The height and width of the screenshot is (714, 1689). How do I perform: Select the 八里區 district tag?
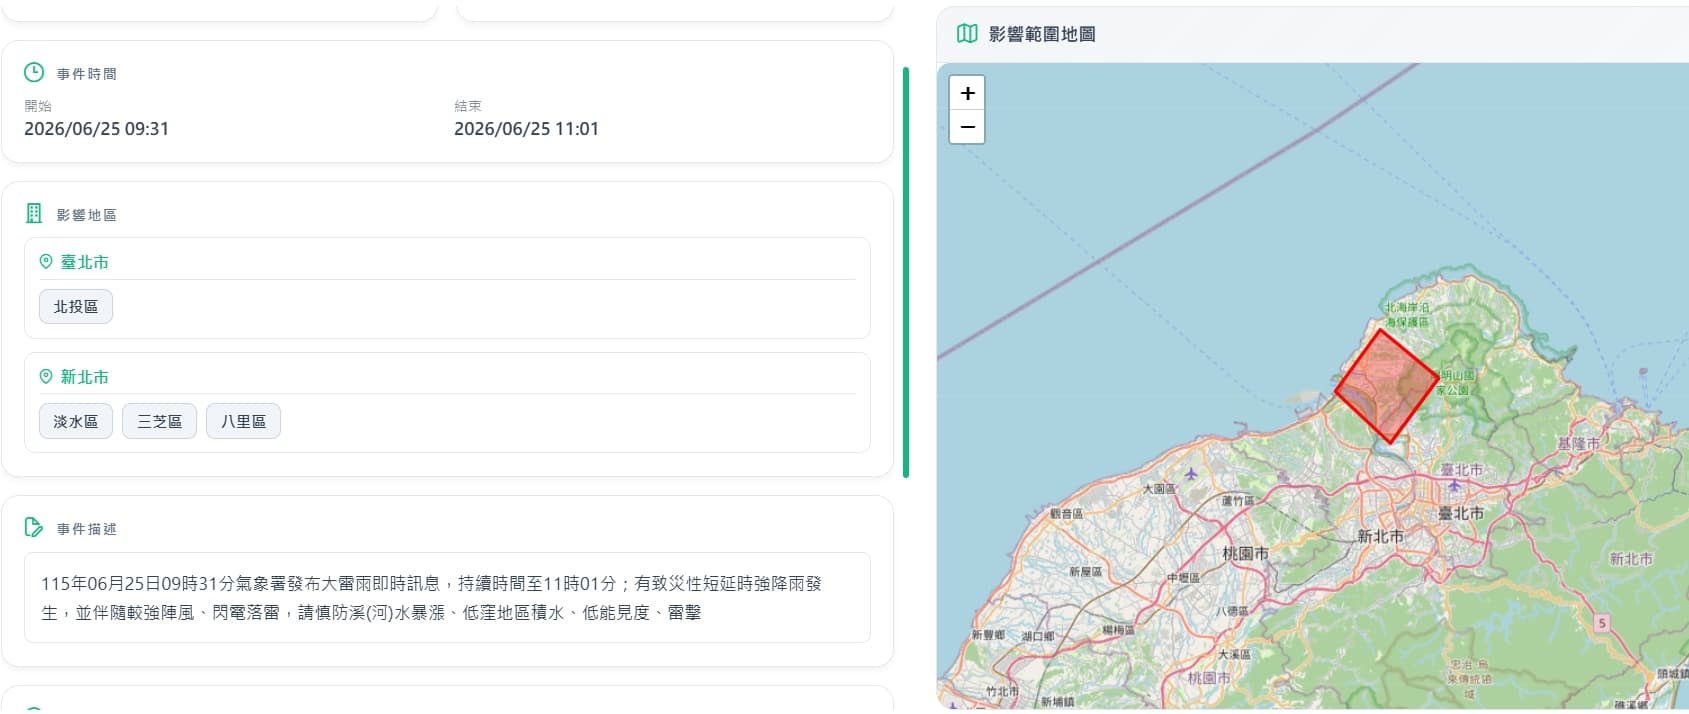[x=244, y=422]
